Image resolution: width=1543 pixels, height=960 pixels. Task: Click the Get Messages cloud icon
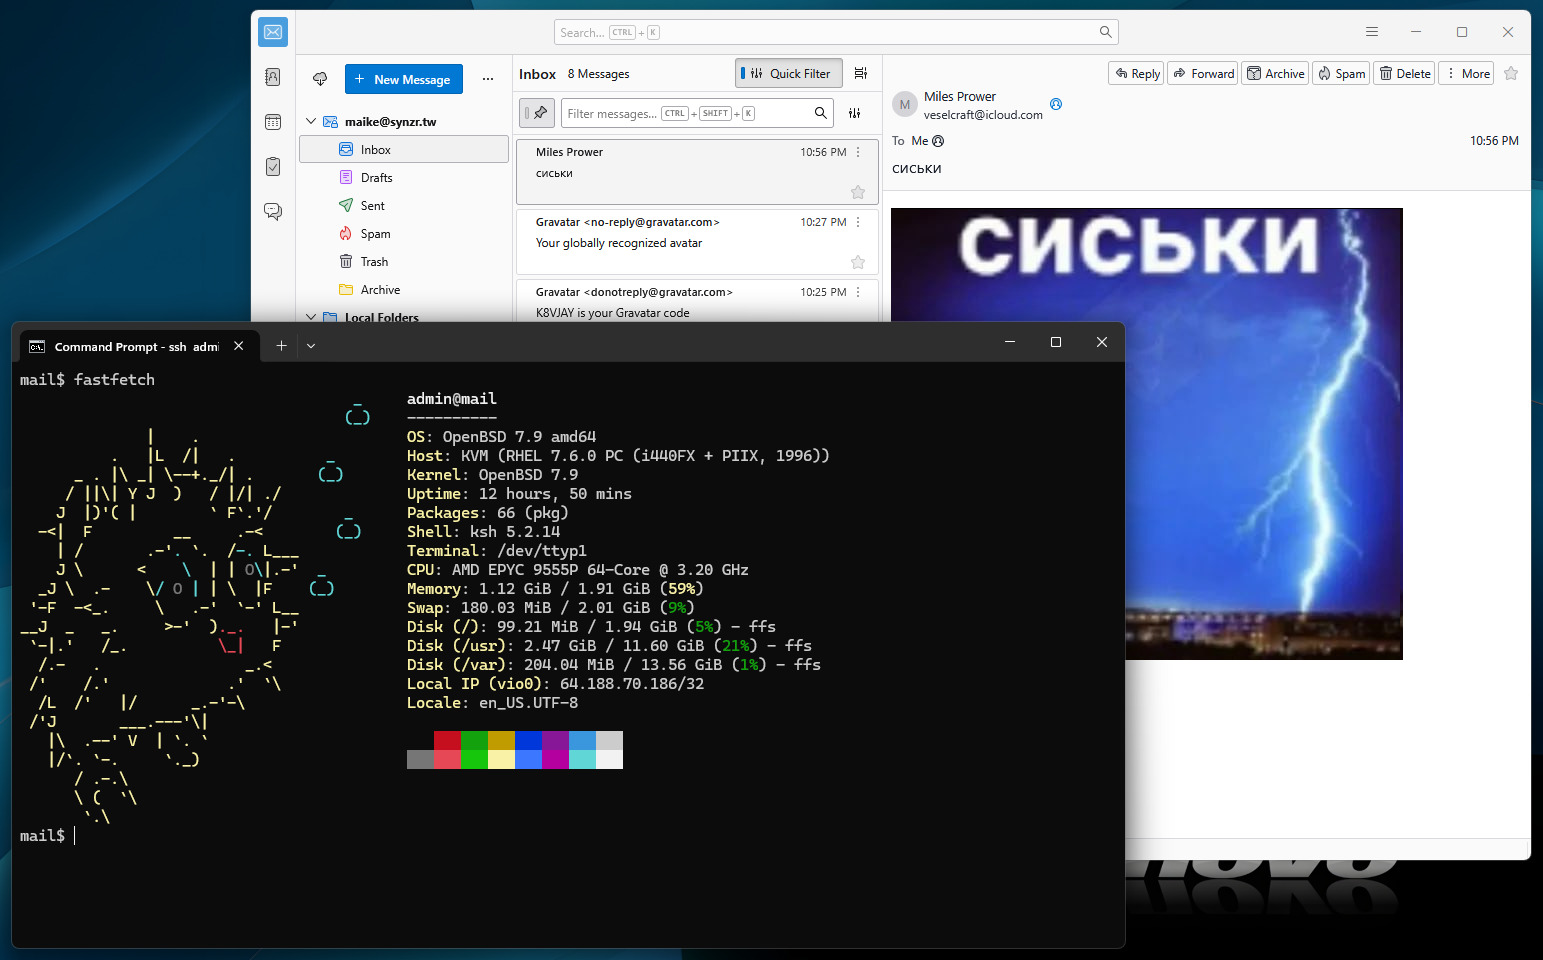click(x=320, y=79)
